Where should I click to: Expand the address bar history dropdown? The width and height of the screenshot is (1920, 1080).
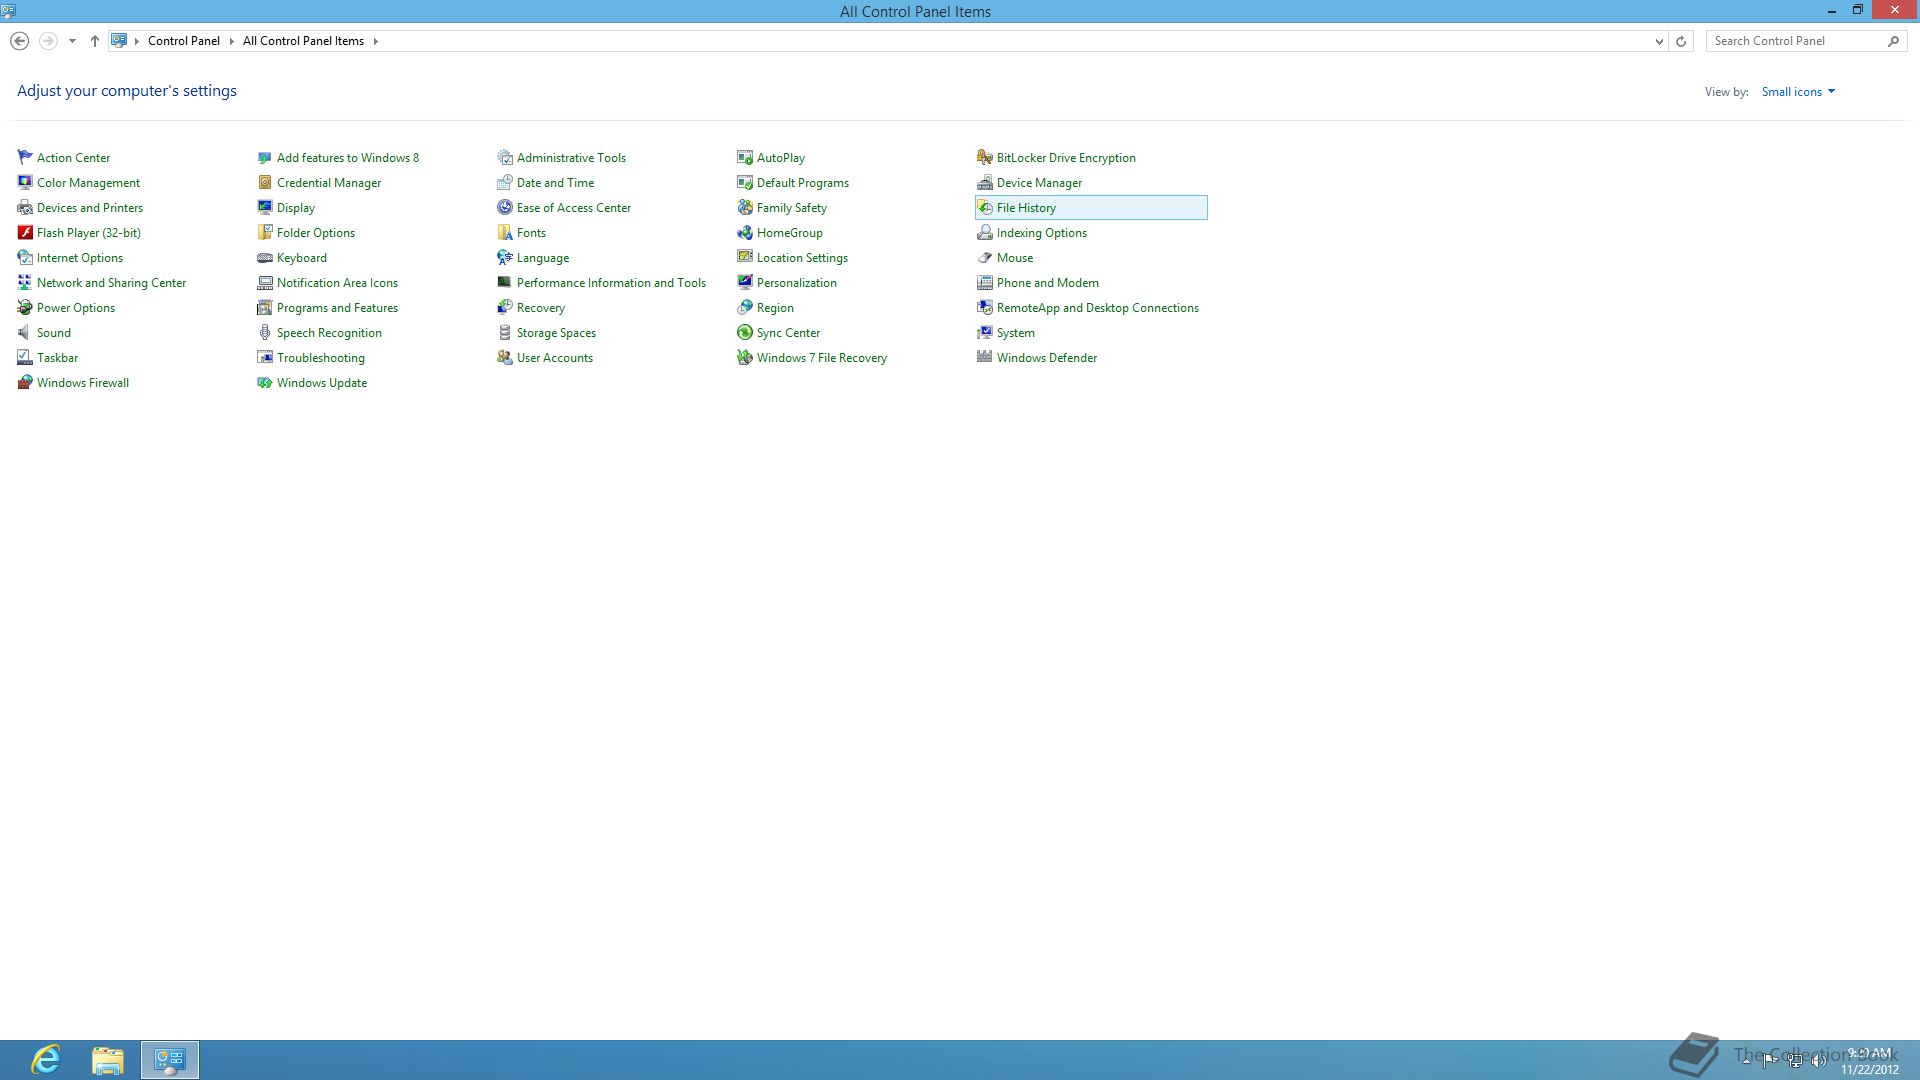click(x=1659, y=41)
